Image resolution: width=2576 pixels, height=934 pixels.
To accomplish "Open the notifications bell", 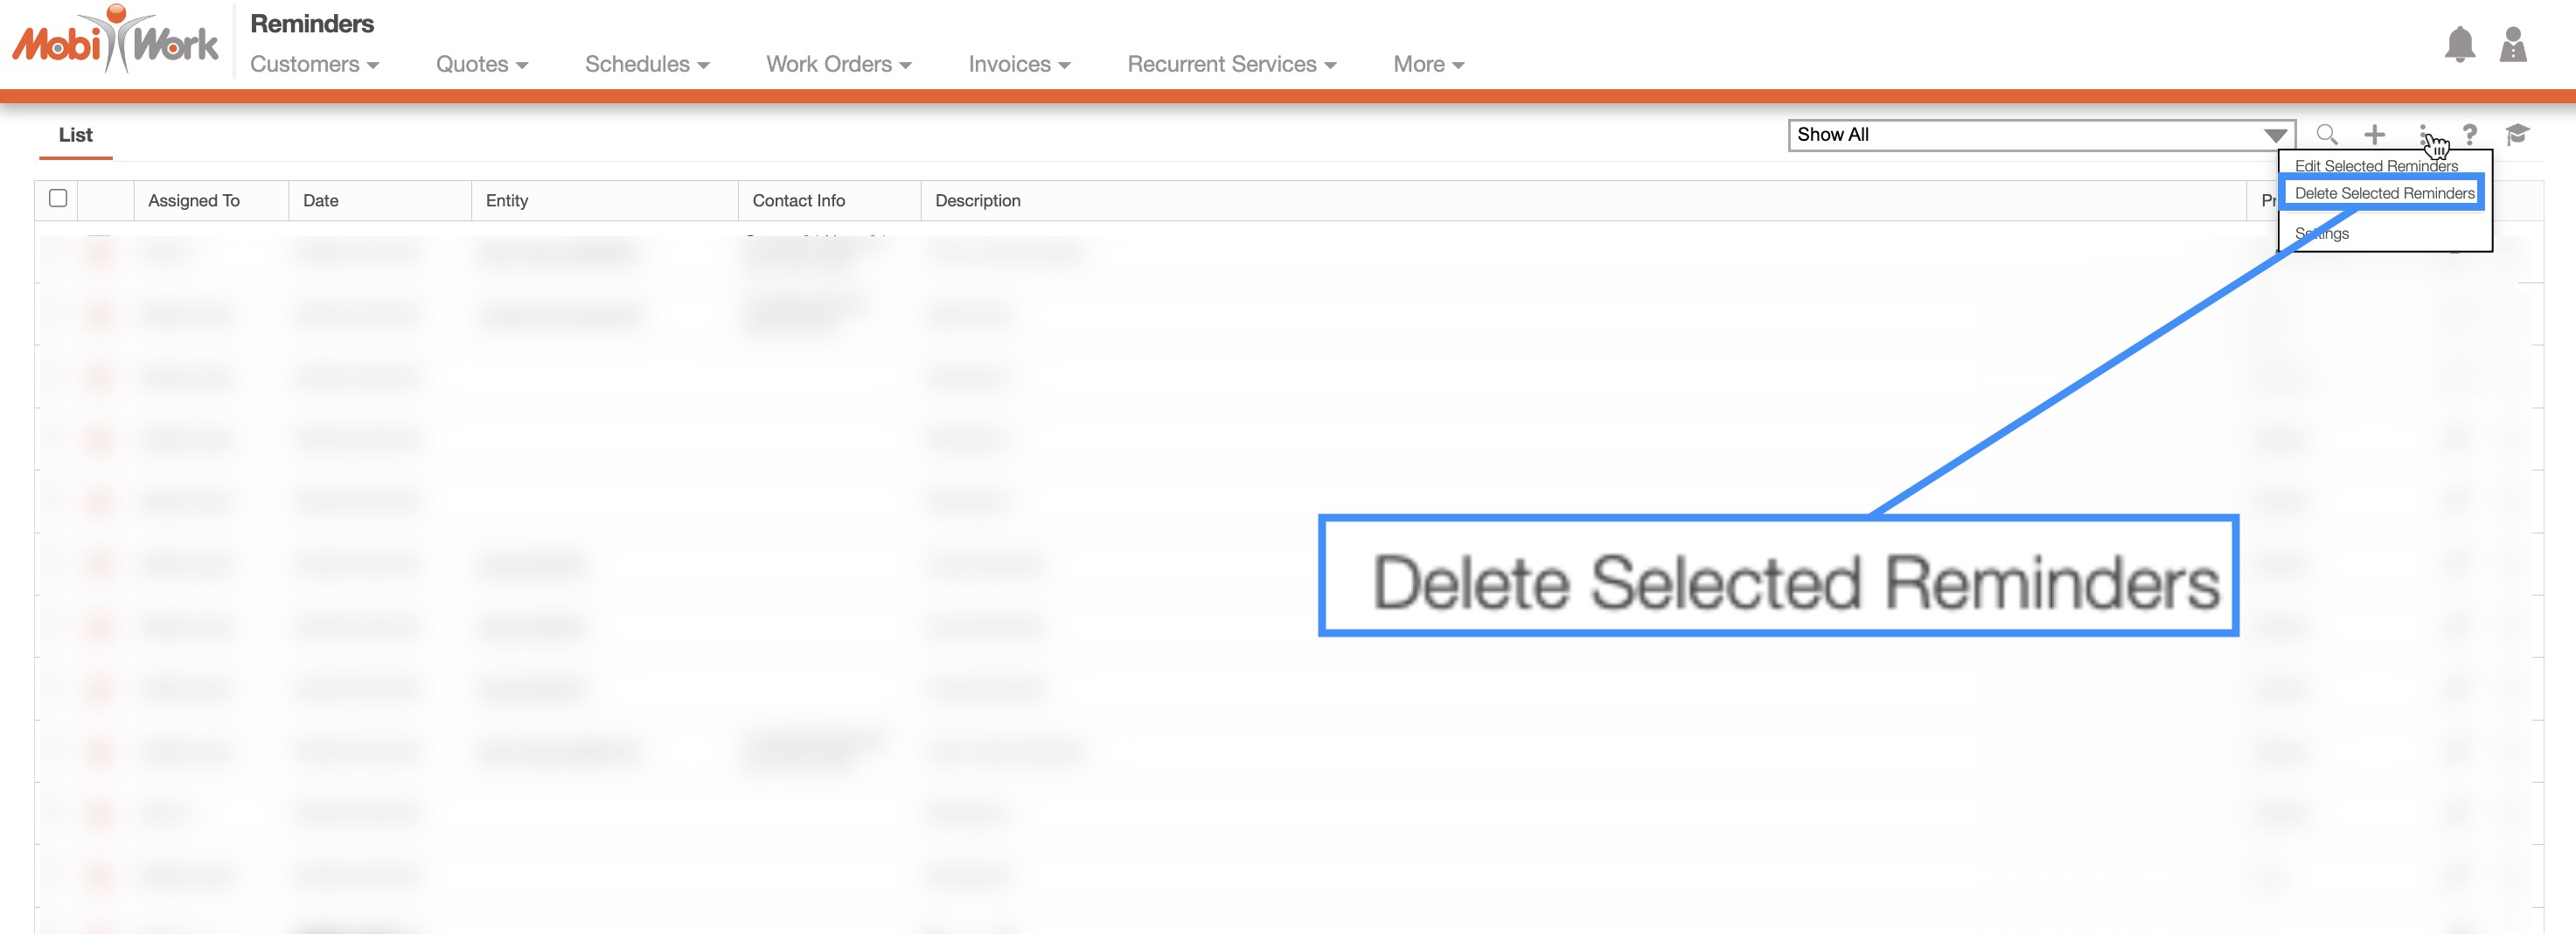I will pyautogui.click(x=2459, y=45).
